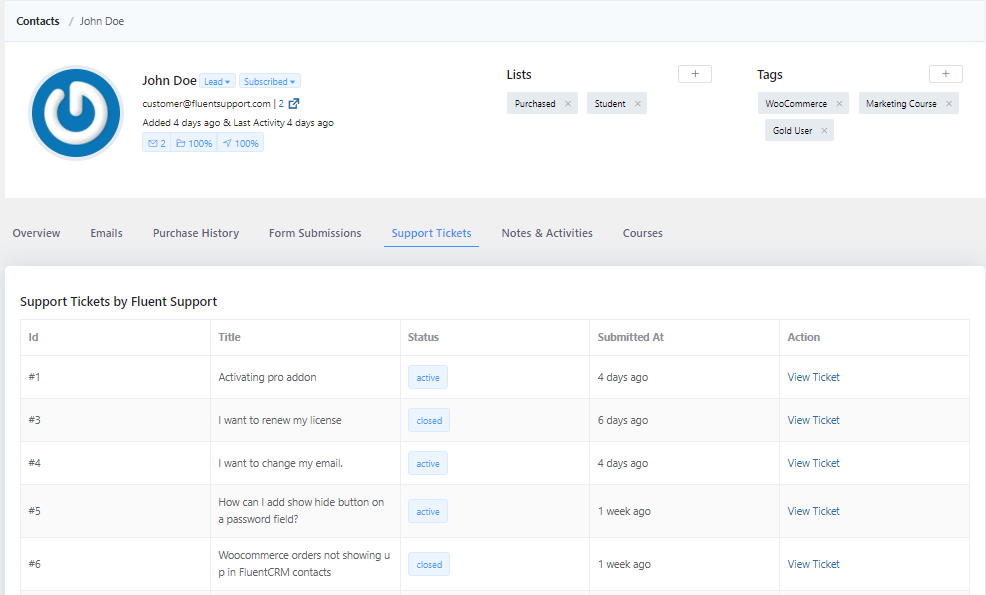
Task: Click the Marketing Course tag label
Action: (901, 104)
